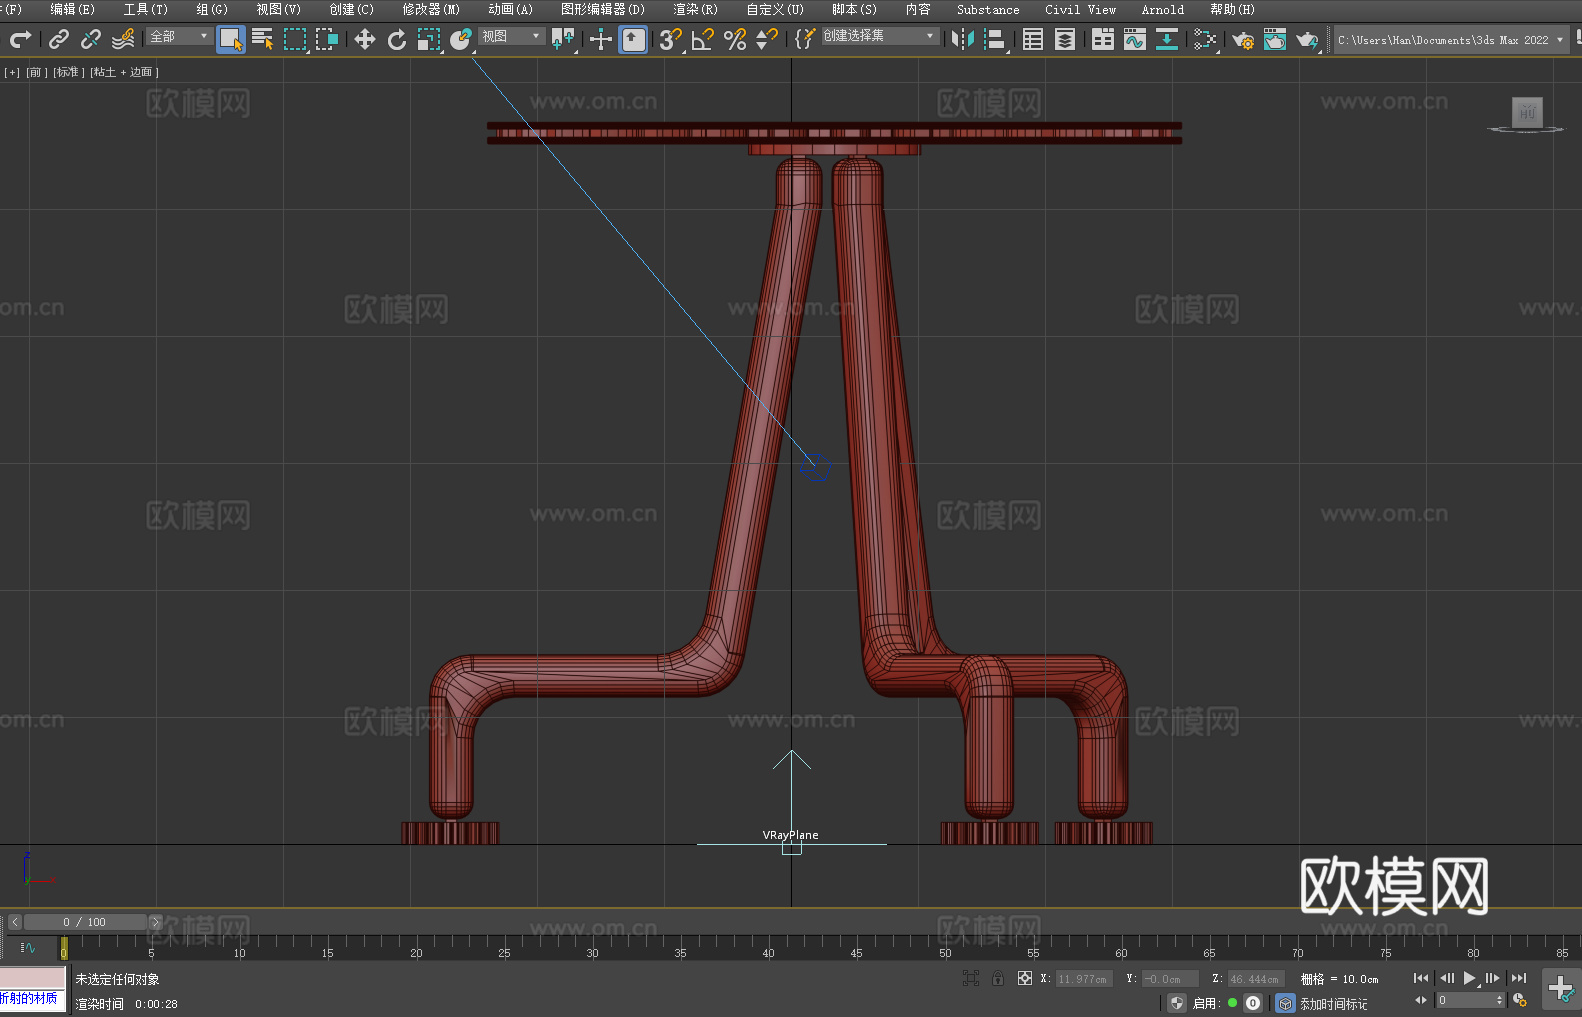Click the Unlink Selection icon
The height and width of the screenshot is (1017, 1582).
click(x=91, y=39)
